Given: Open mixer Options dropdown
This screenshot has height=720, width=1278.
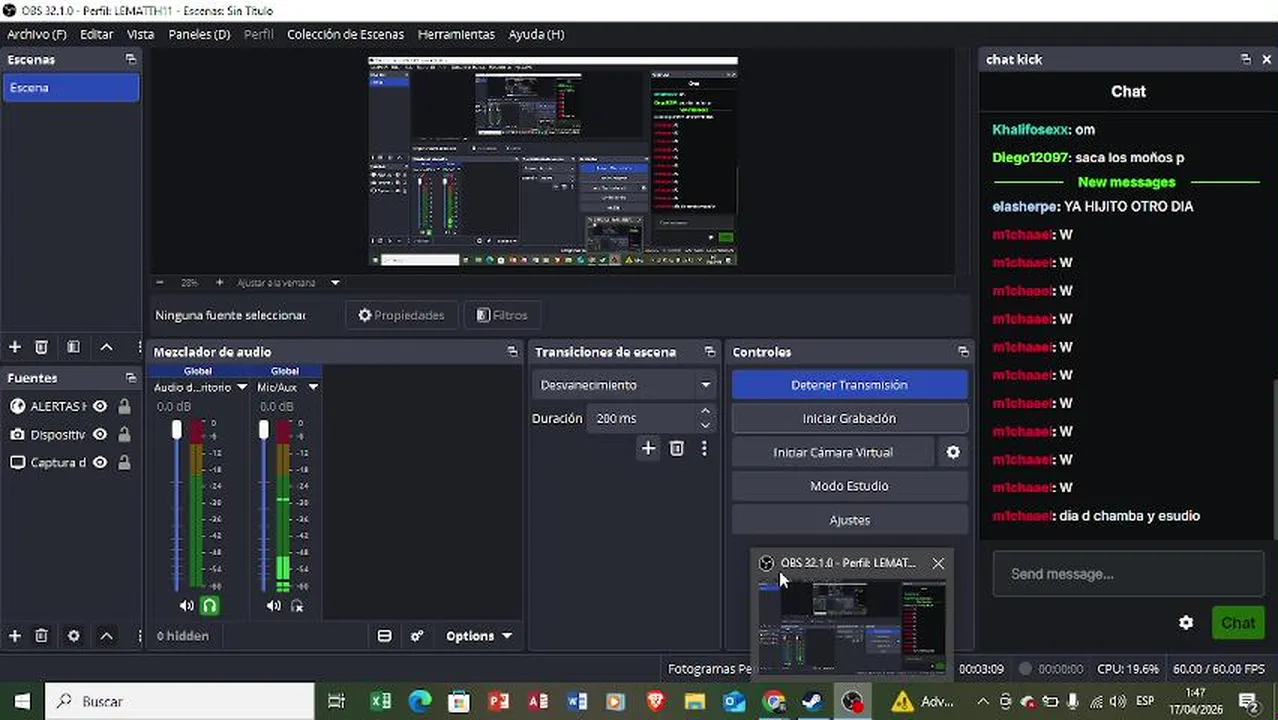Looking at the screenshot, I should click(x=479, y=636).
